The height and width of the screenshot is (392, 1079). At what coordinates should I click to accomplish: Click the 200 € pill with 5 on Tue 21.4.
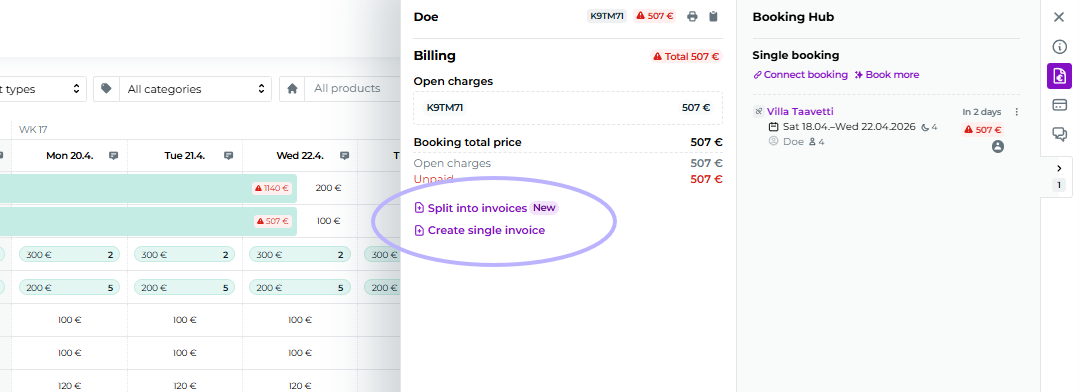(184, 287)
